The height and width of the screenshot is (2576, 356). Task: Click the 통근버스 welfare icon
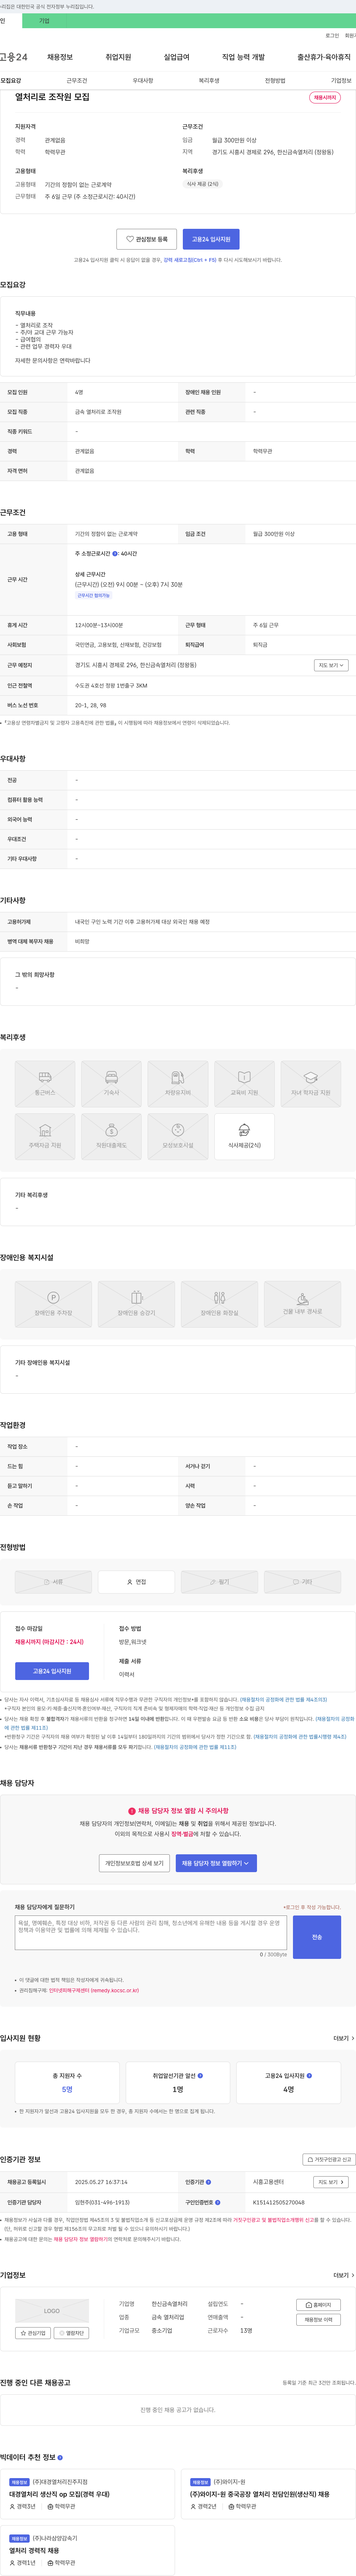(45, 1084)
